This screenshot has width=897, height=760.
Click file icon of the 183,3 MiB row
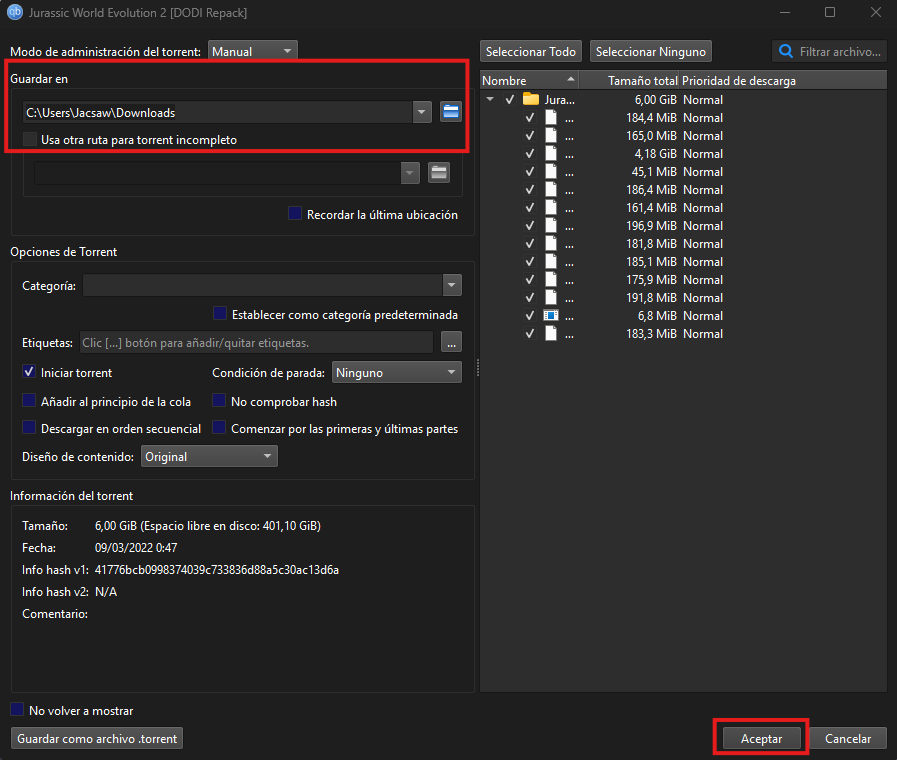tap(550, 333)
